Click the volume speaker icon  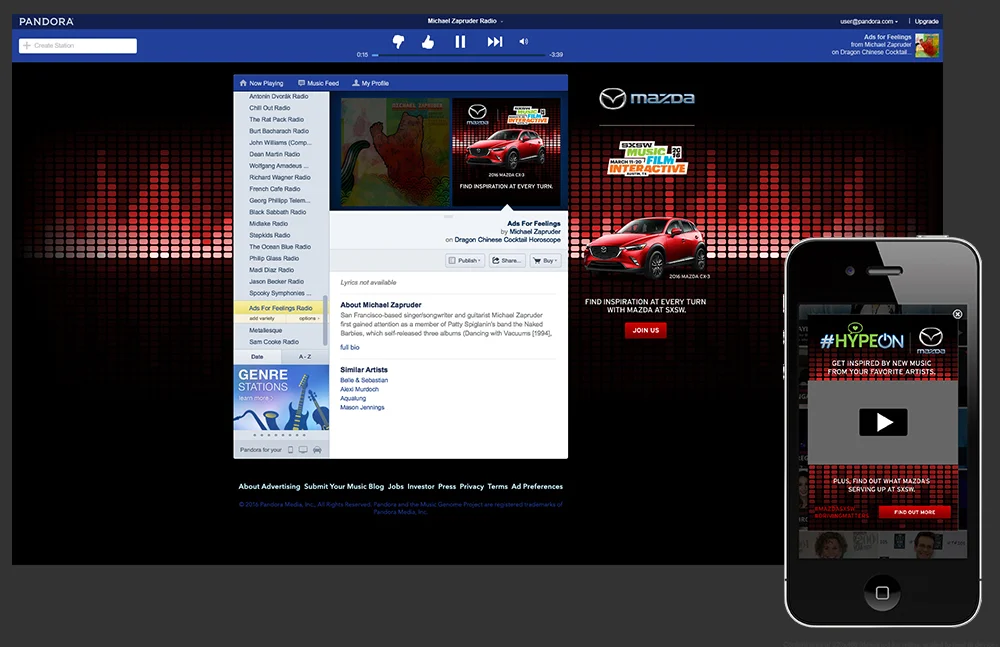click(x=524, y=41)
